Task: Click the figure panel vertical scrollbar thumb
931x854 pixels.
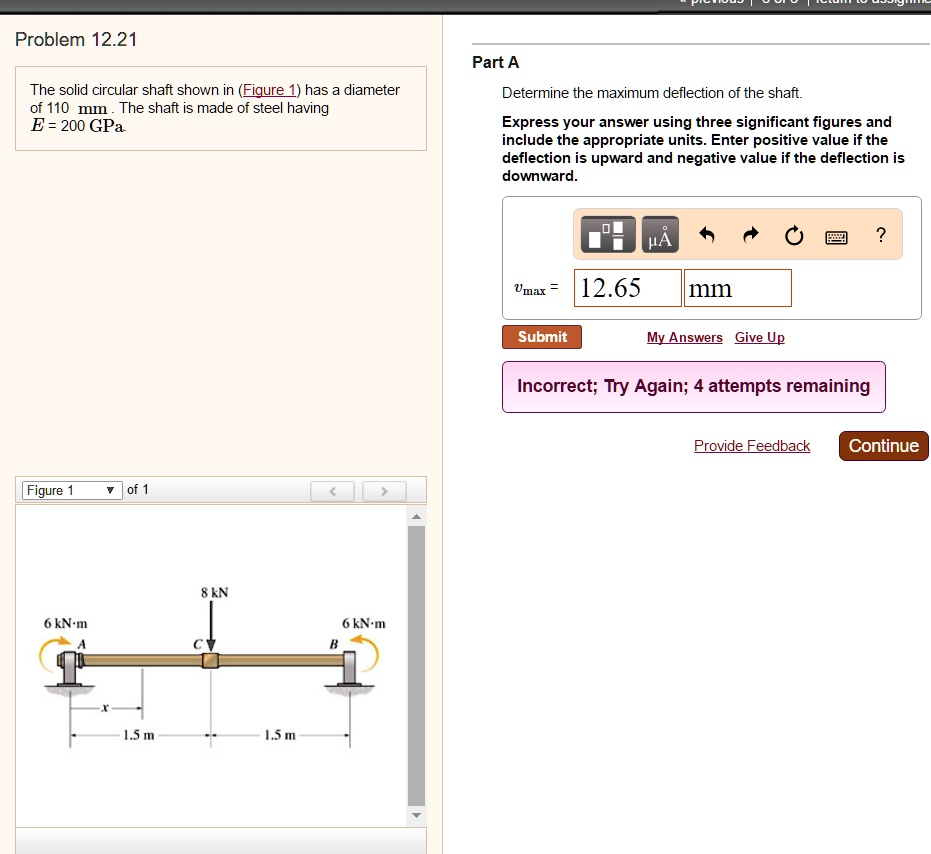Action: (416, 665)
